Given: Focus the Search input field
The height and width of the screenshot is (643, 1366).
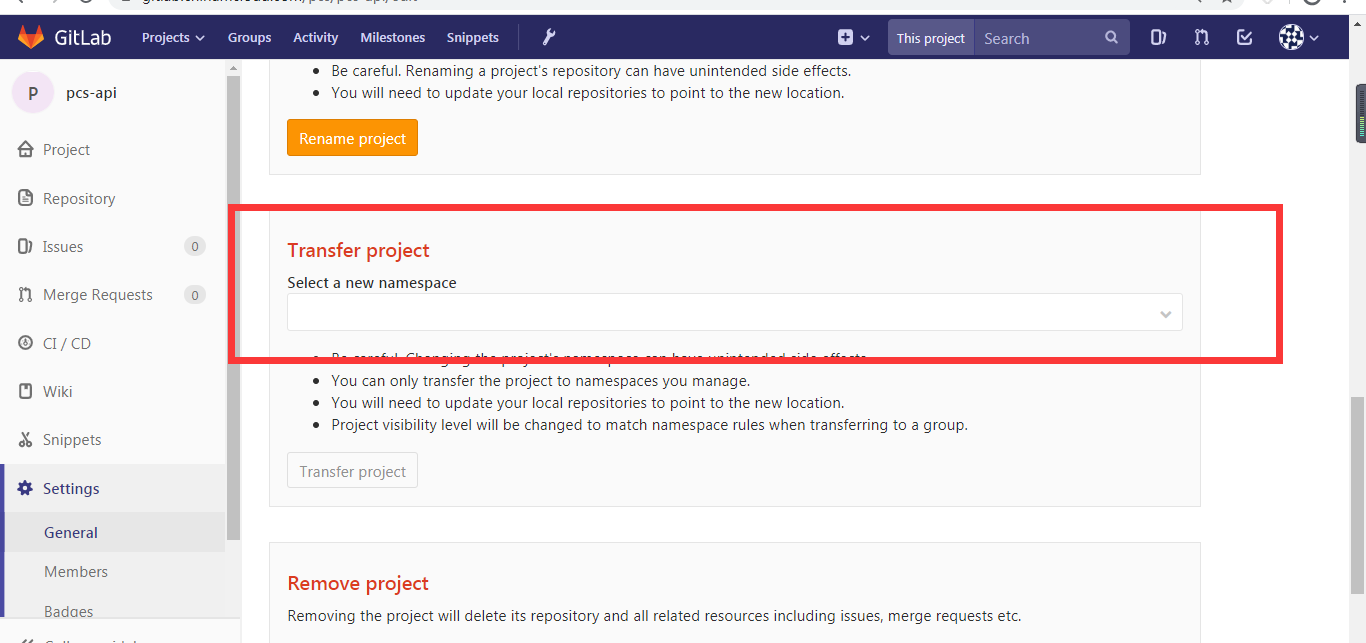Looking at the screenshot, I should 1040,38.
